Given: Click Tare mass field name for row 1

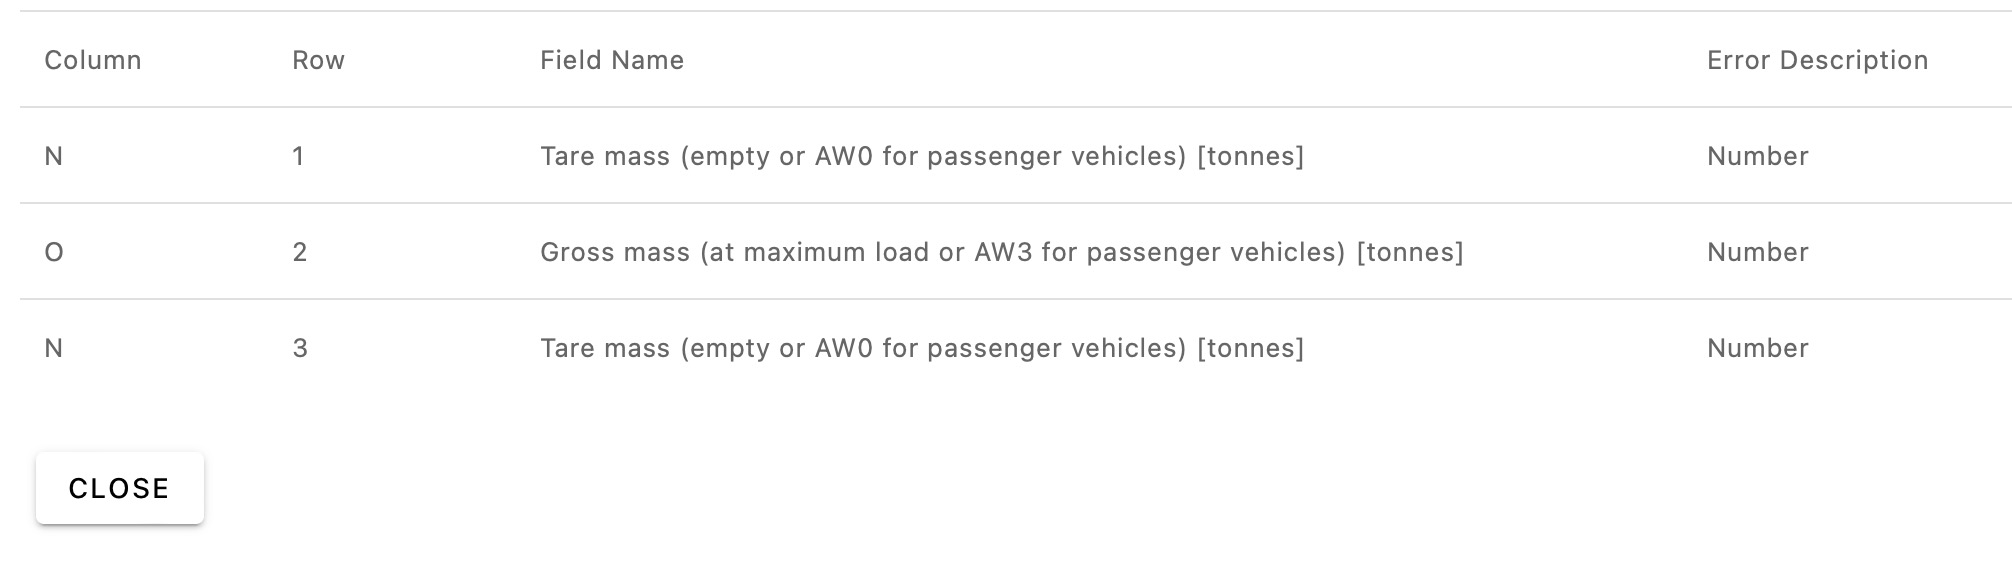Looking at the screenshot, I should pyautogui.click(x=921, y=156).
